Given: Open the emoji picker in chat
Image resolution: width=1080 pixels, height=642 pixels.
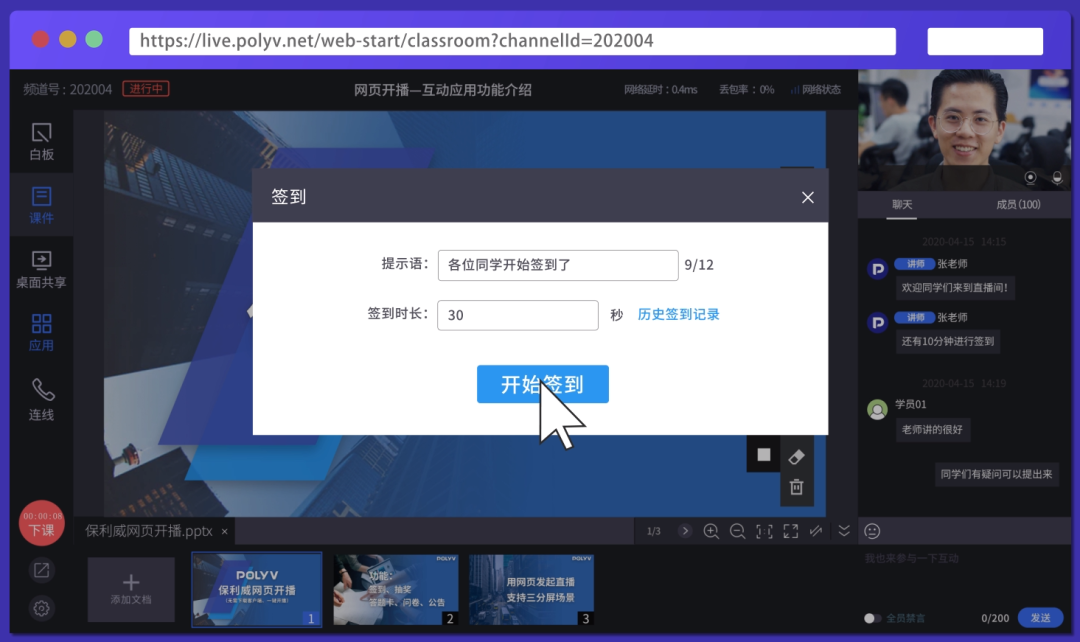Looking at the screenshot, I should point(872,531).
